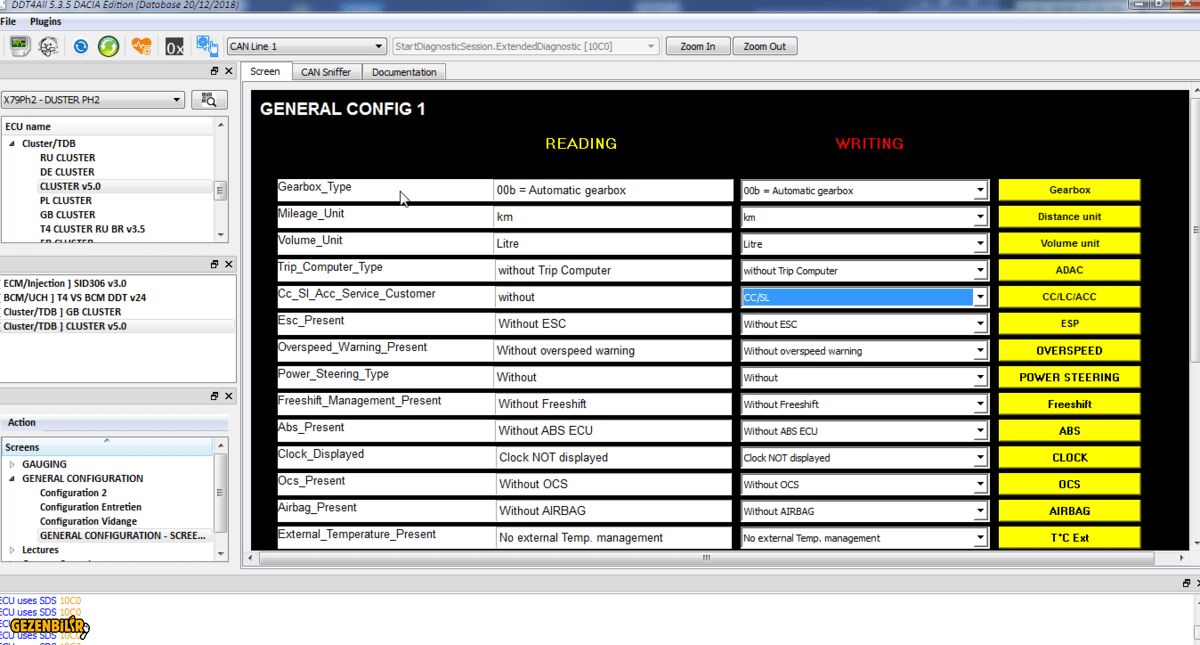
Task: Close the ECU name panel
Action: pyautogui.click(x=228, y=71)
